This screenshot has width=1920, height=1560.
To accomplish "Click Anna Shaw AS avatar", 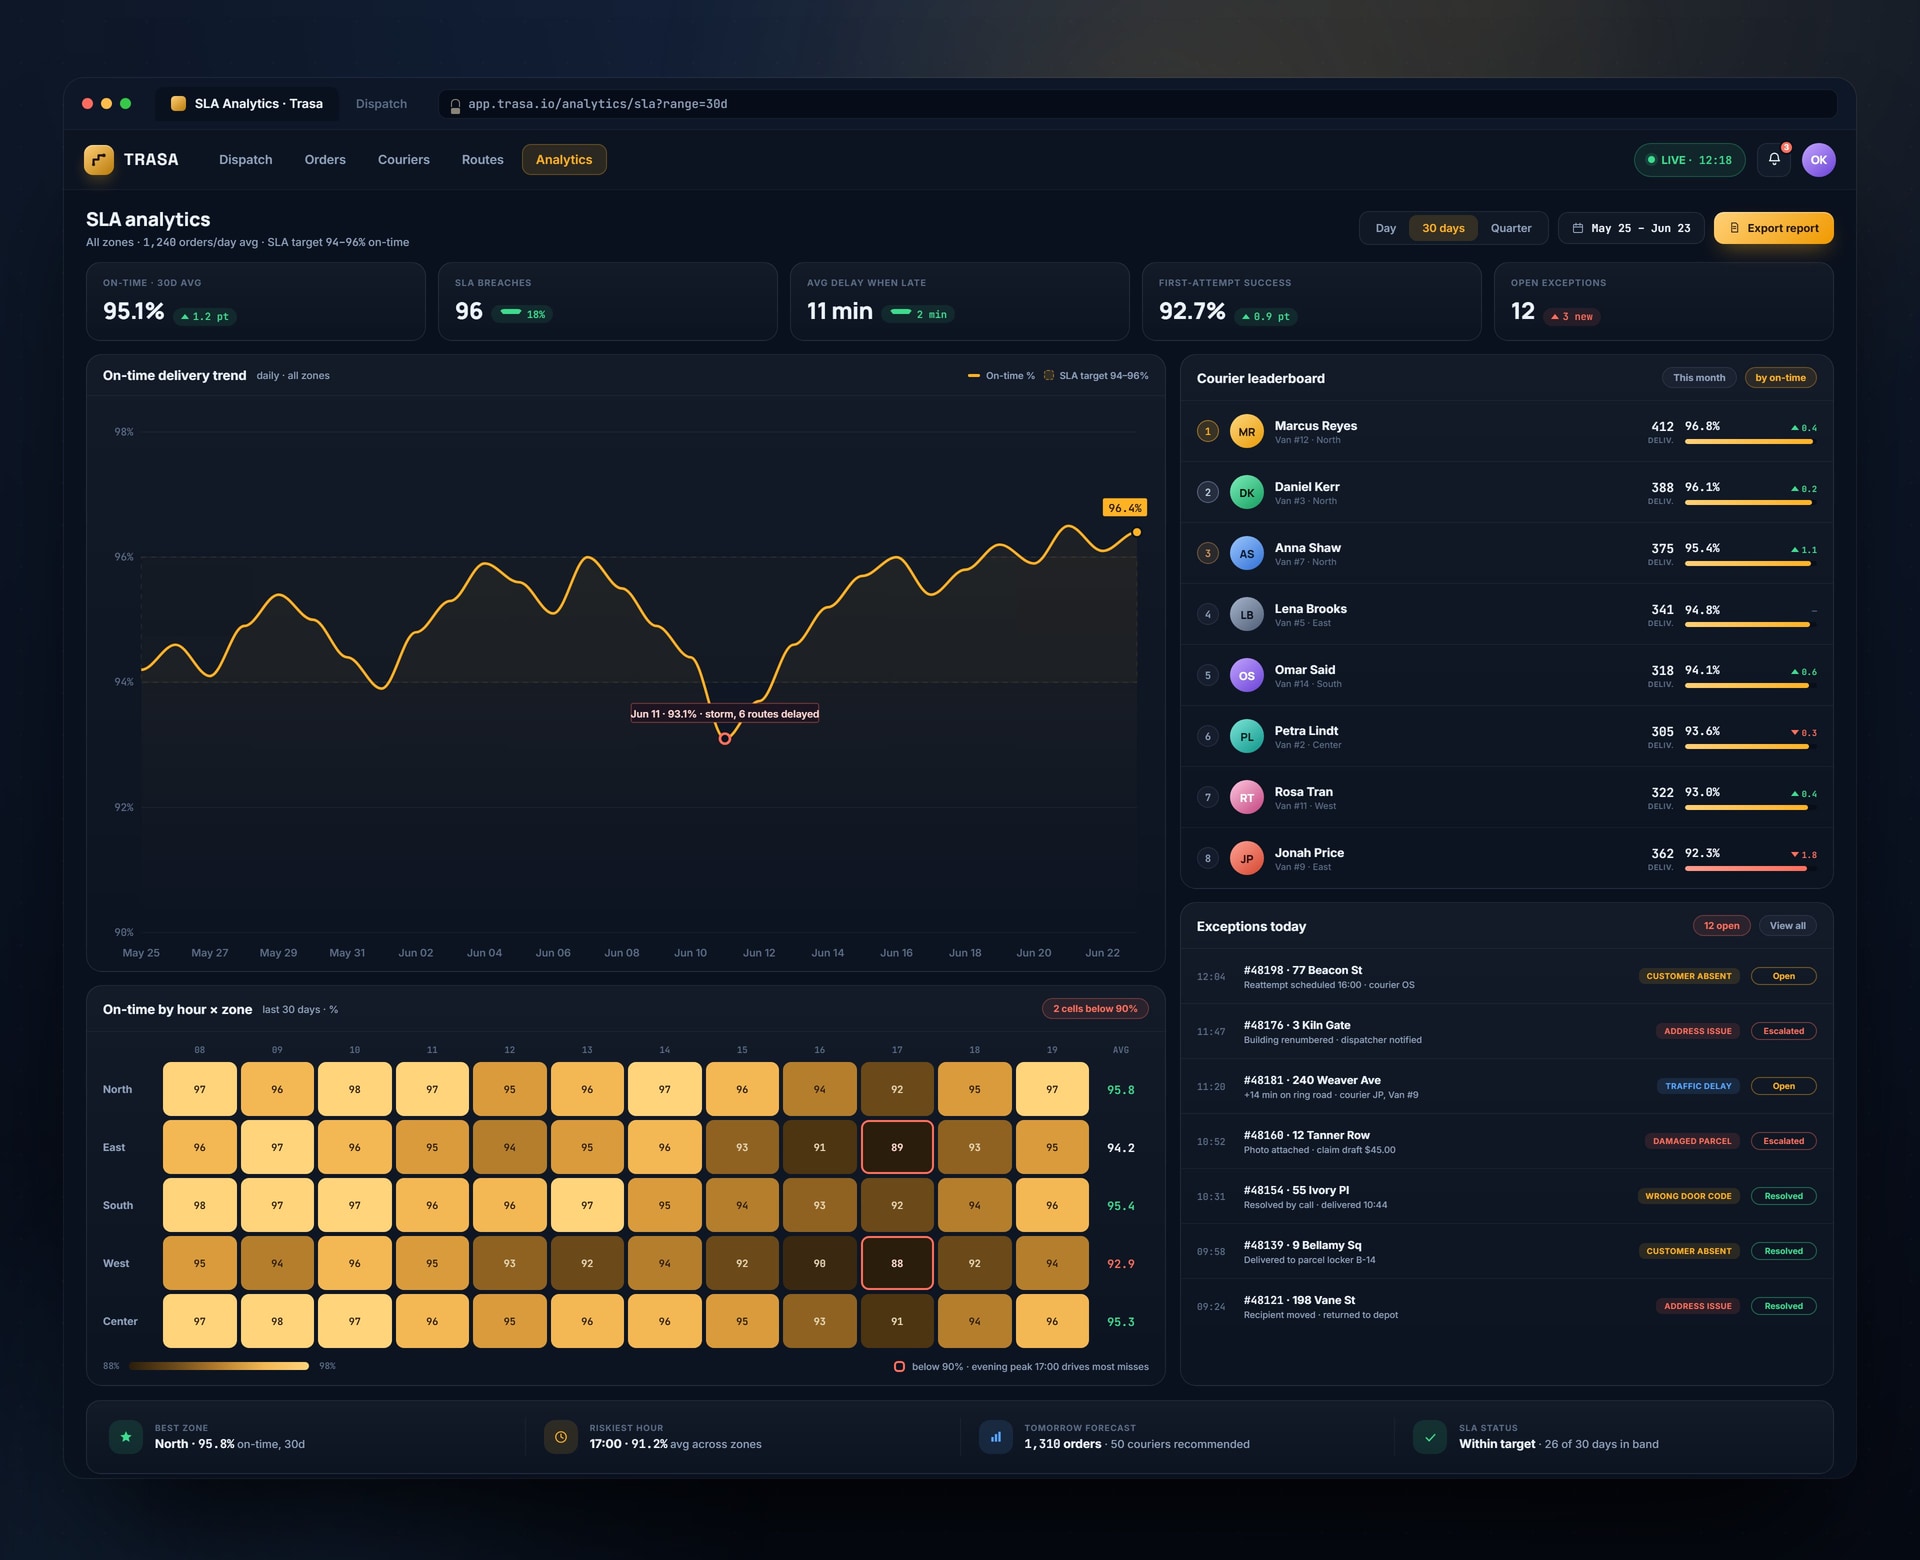I will click(x=1246, y=554).
